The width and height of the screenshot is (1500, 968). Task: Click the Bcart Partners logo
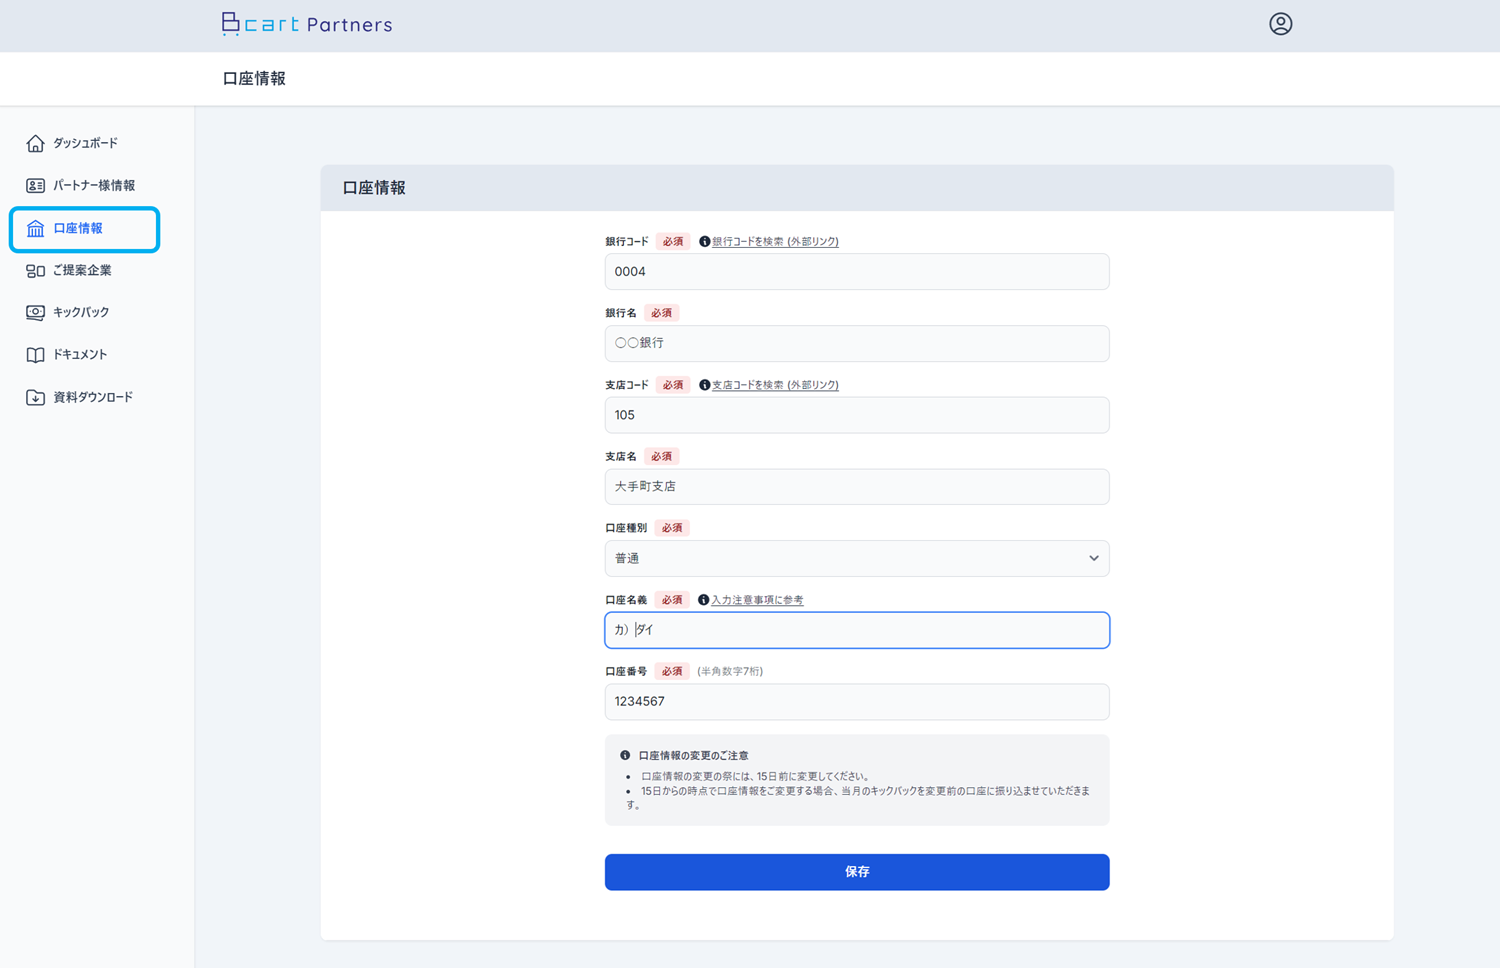tap(307, 24)
